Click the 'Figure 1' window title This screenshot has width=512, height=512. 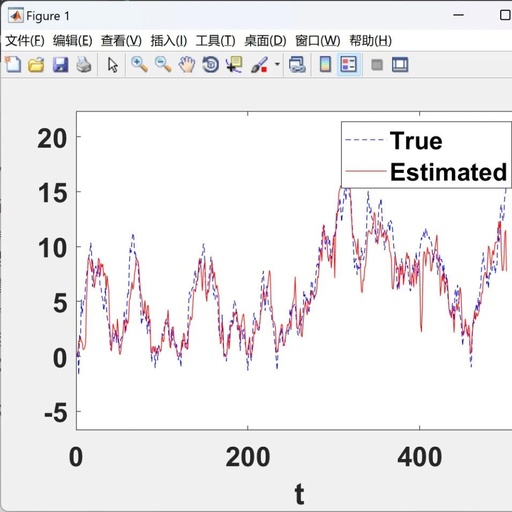pos(48,16)
